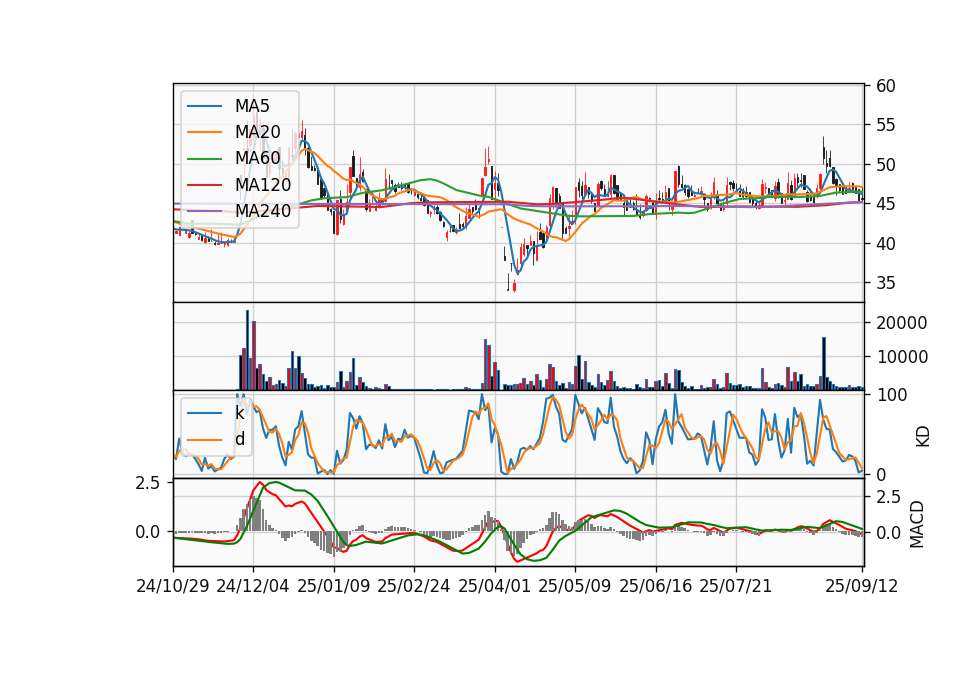The height and width of the screenshot is (690, 960).
Task: Click the MA120 legend label
Action: coord(263,184)
